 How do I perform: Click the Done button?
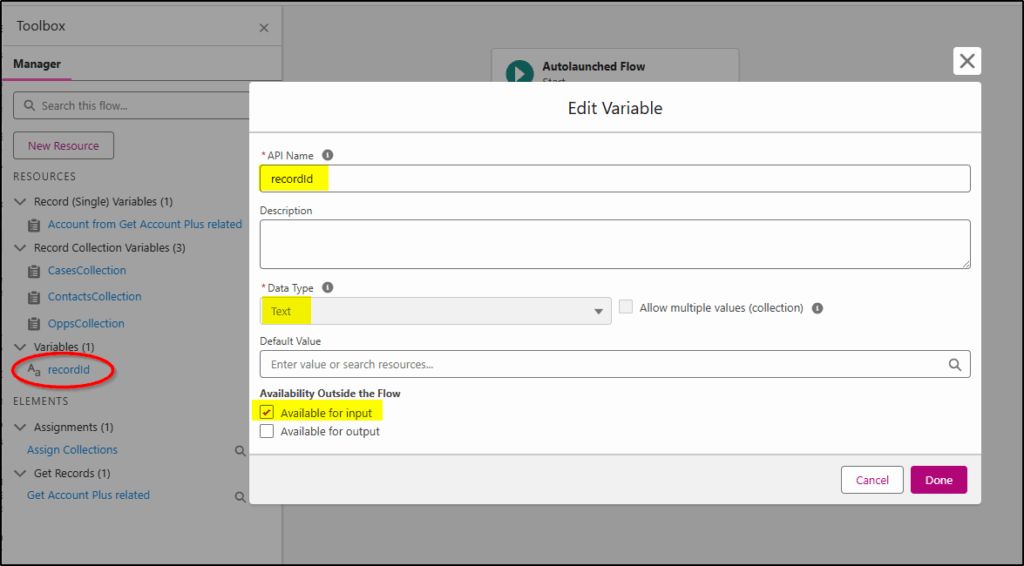click(938, 480)
